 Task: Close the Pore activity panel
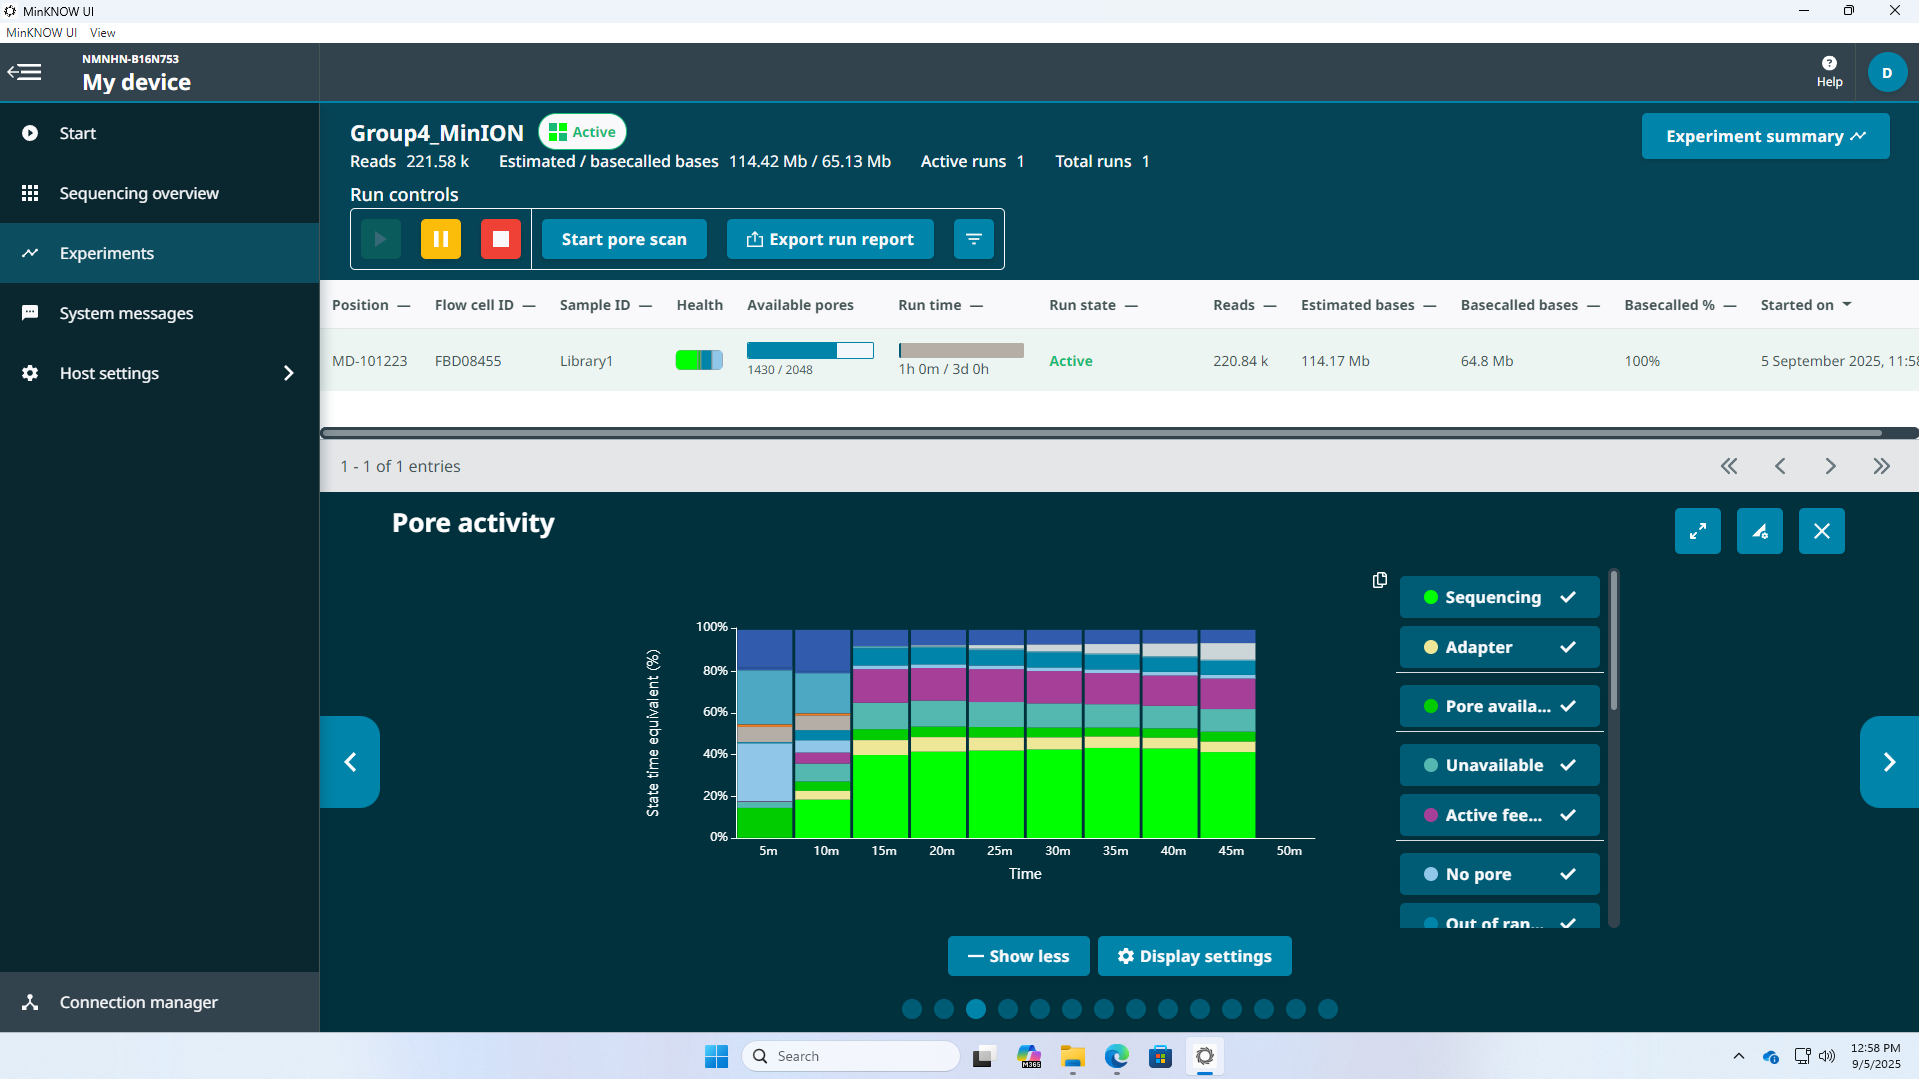(x=1821, y=531)
